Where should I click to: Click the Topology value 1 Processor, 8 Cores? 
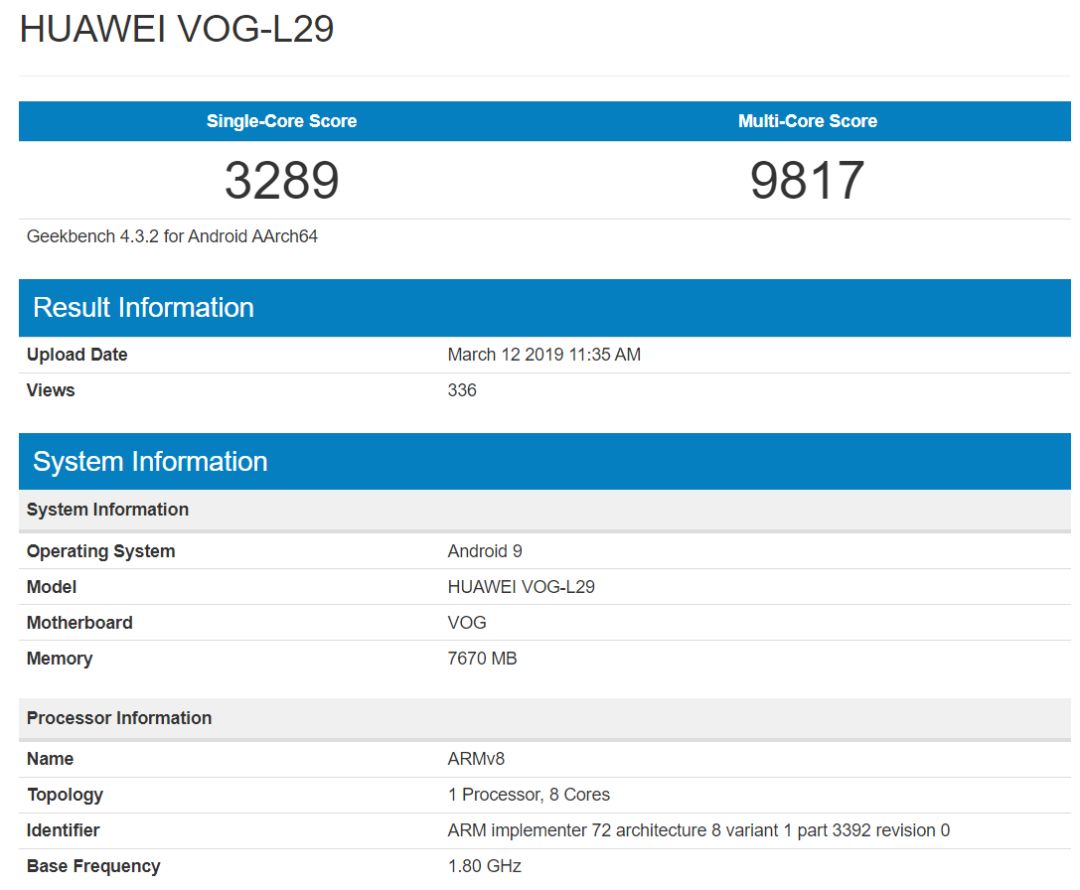point(529,795)
